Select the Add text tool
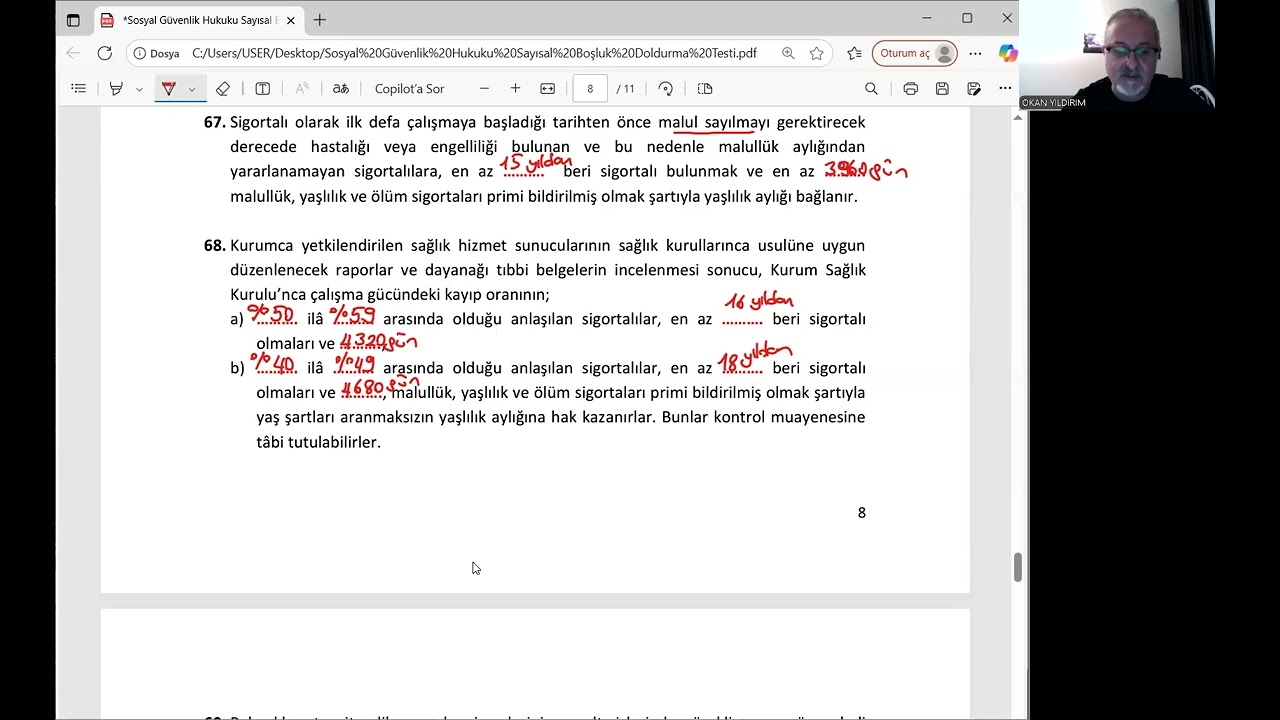1280x720 pixels. (262, 89)
